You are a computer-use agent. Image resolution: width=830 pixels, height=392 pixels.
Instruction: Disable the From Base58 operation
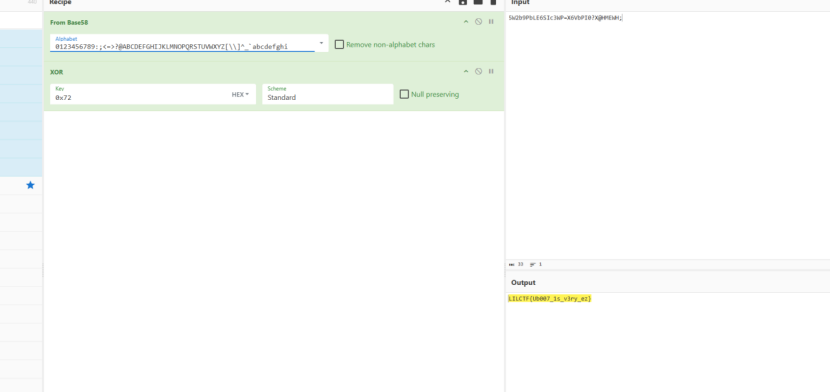(x=479, y=22)
